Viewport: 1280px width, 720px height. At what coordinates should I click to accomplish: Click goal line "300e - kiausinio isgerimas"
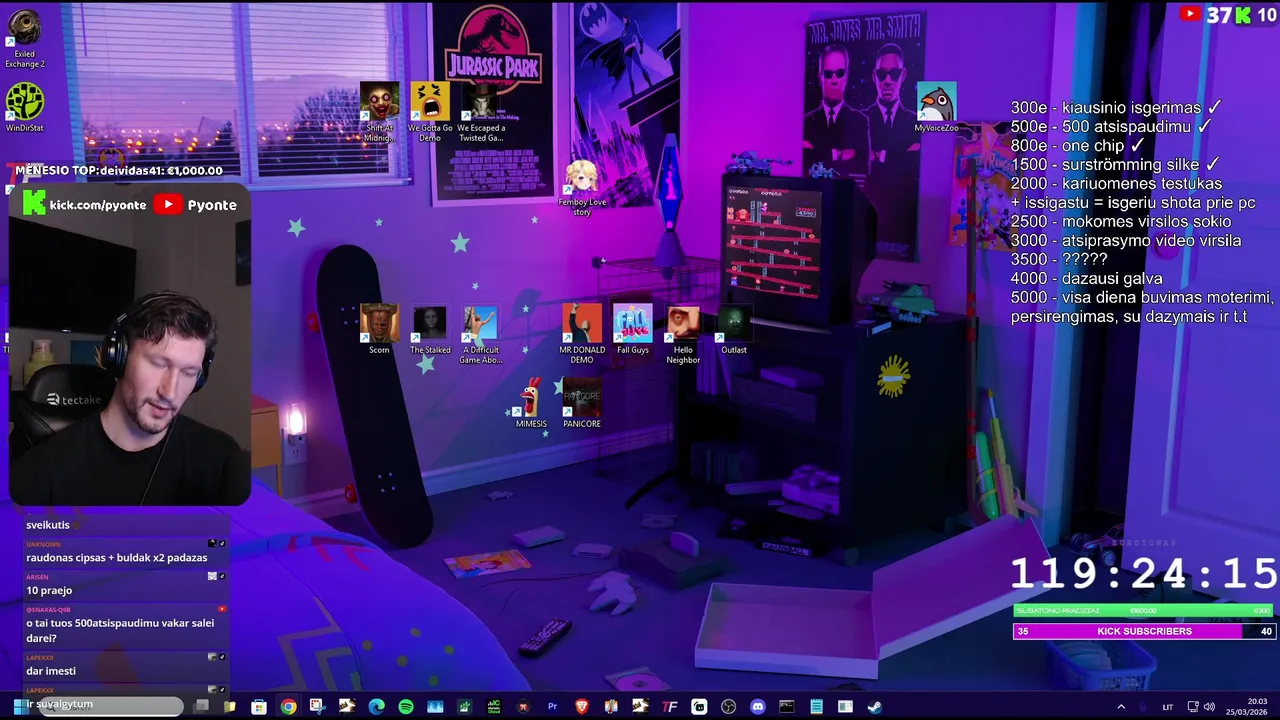[1116, 108]
